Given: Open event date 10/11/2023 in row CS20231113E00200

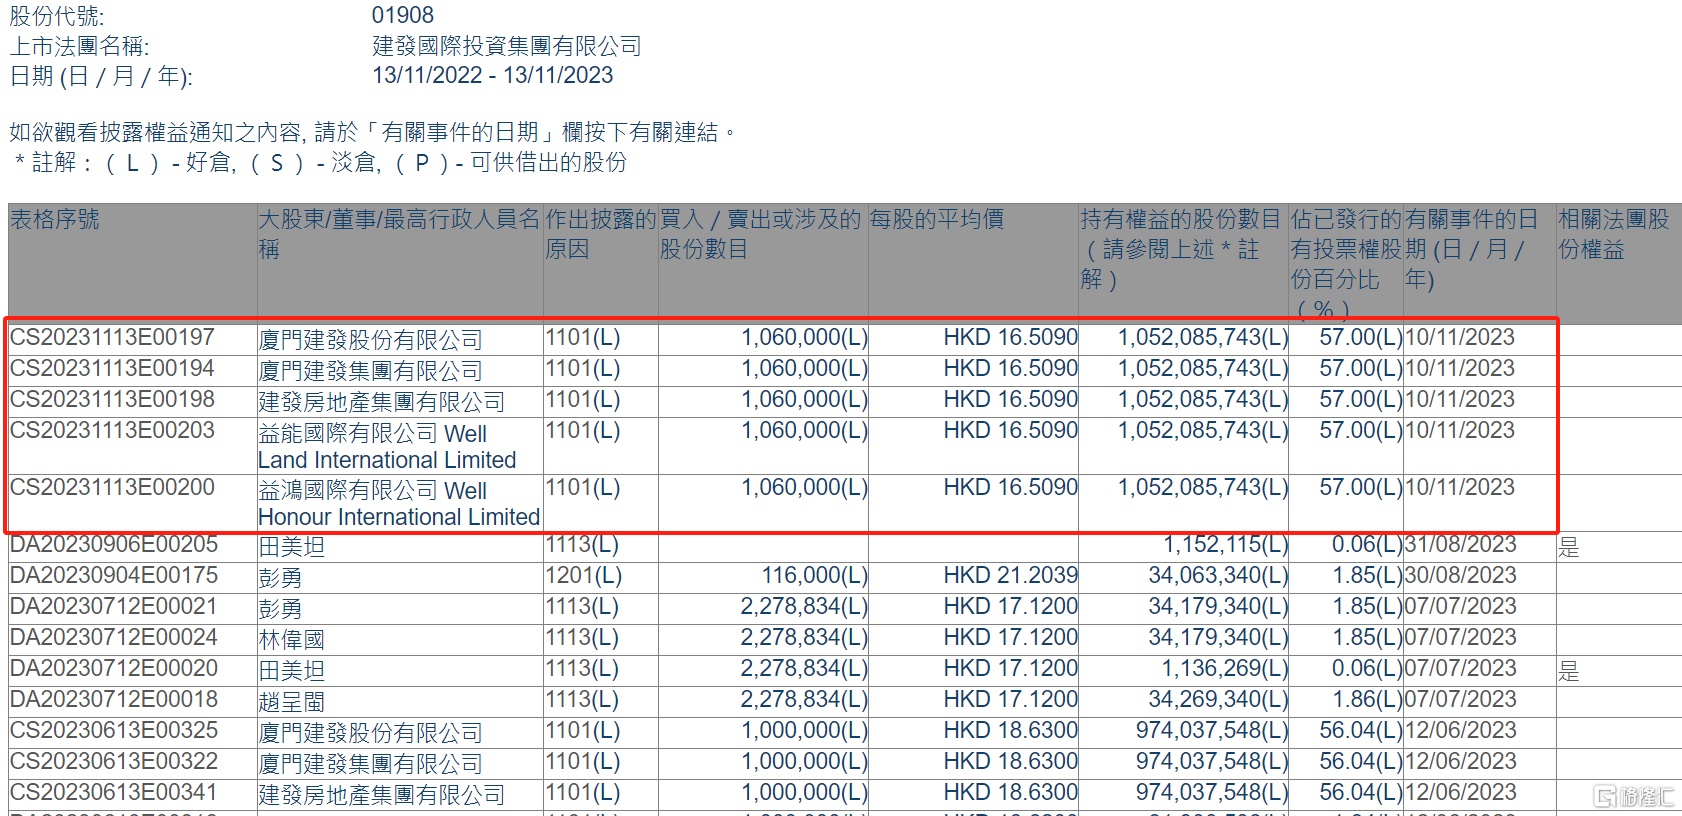Looking at the screenshot, I should [1460, 488].
